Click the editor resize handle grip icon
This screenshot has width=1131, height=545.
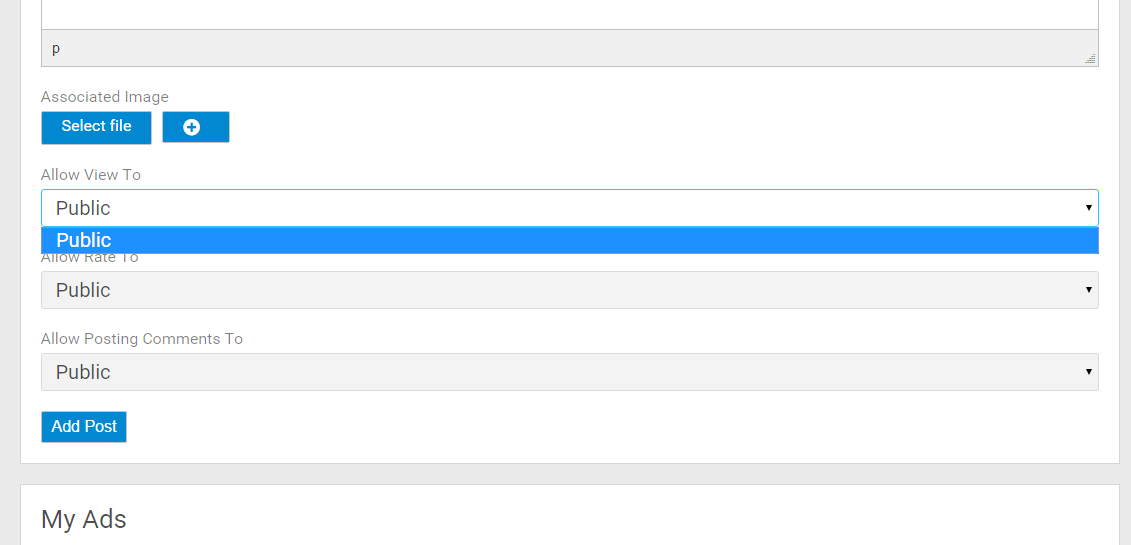click(x=1090, y=58)
